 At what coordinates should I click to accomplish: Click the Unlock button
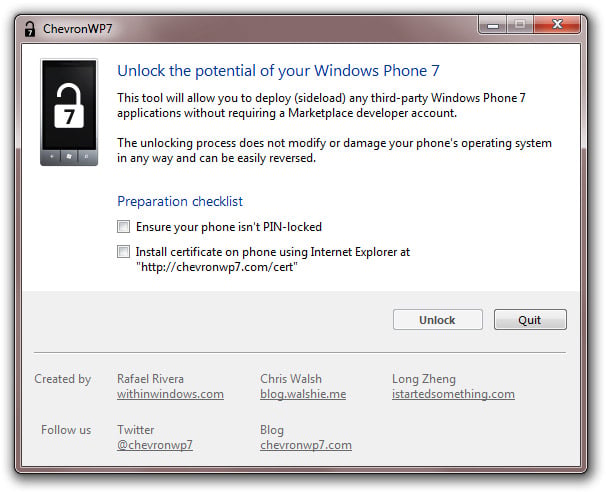[437, 320]
